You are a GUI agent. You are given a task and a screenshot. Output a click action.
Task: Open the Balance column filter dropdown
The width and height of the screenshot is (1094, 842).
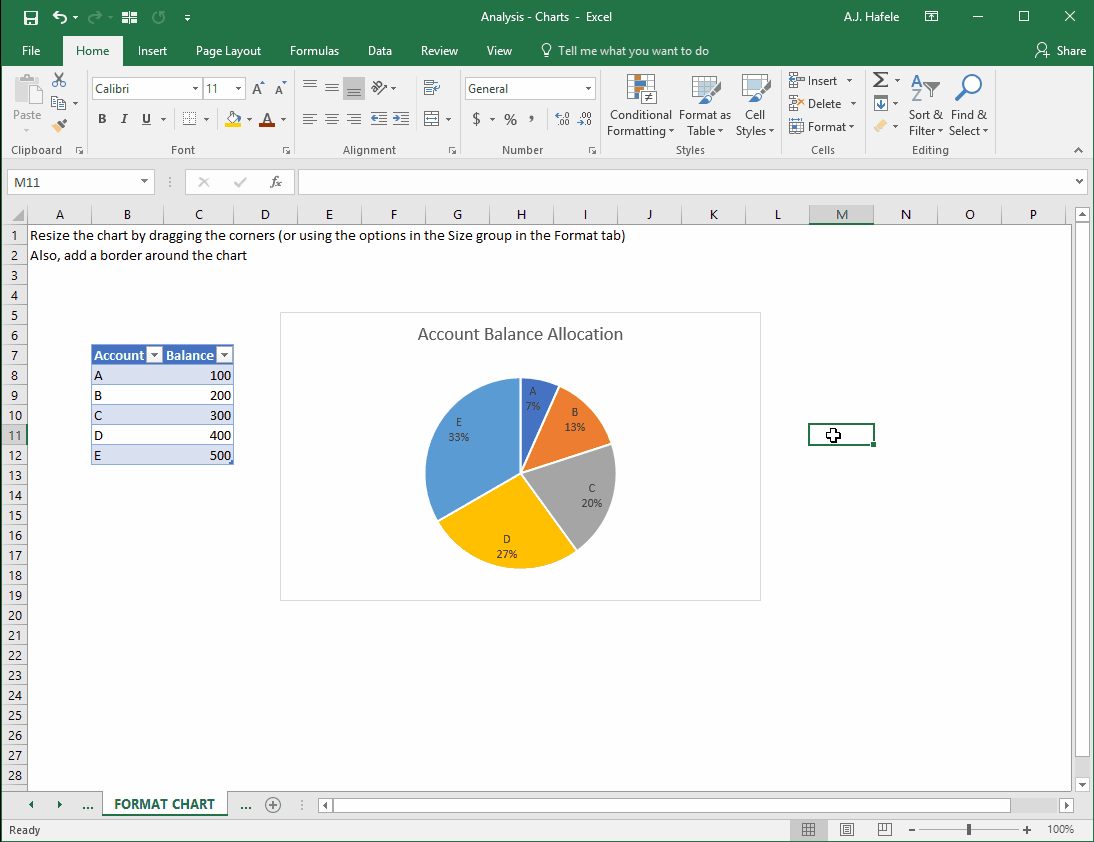[x=225, y=355]
